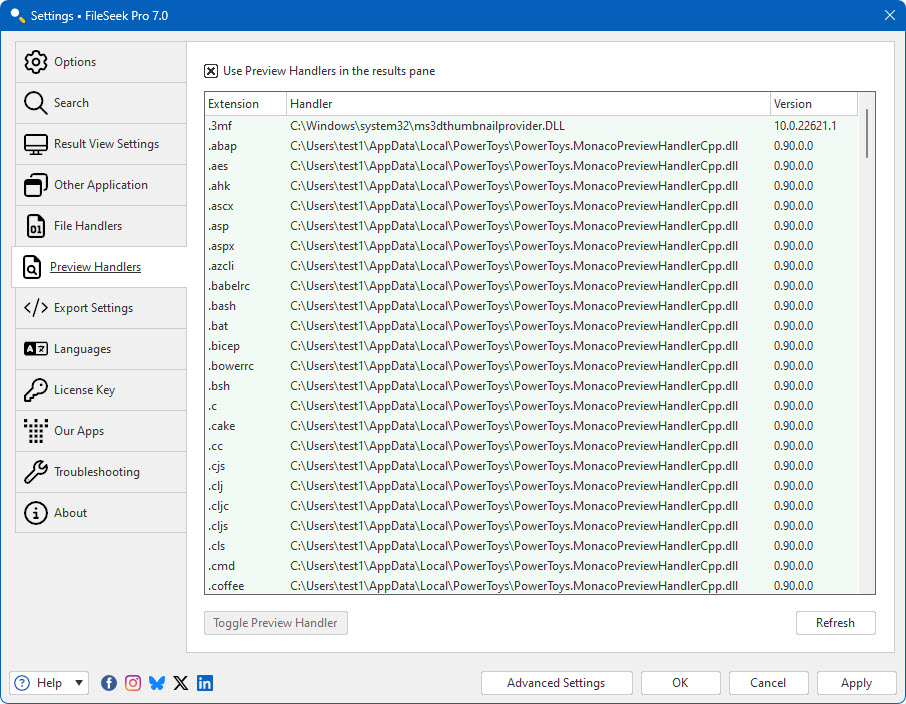This screenshot has height=704, width=906.
Task: Open the Bluesky butterfly icon
Action: [x=157, y=683]
